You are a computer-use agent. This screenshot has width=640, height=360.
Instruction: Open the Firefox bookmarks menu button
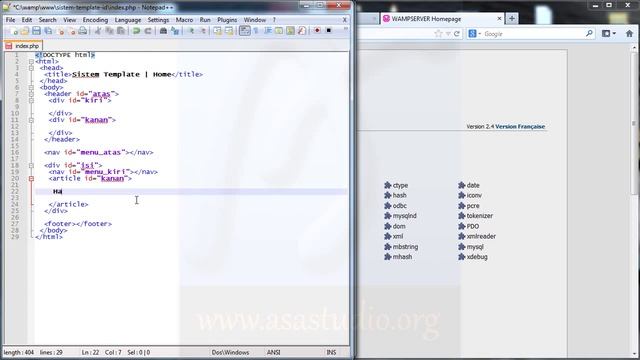click(x=608, y=34)
